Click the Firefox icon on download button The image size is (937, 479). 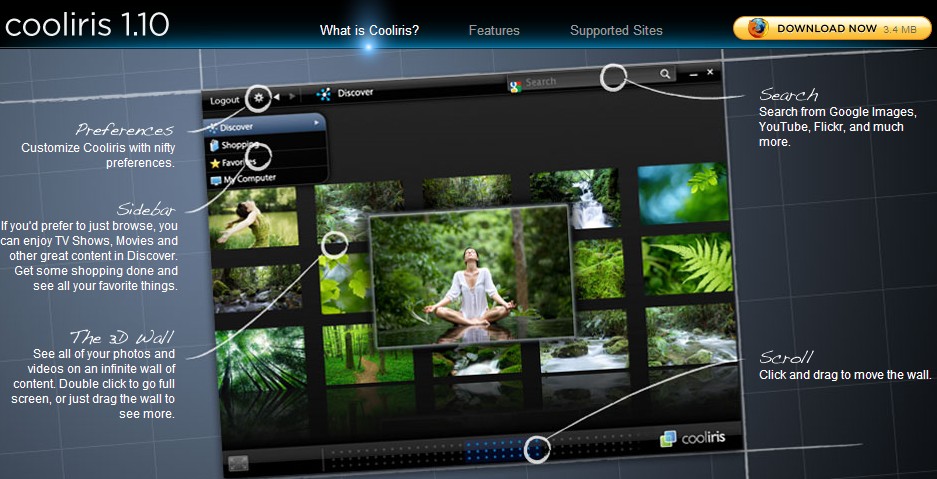coord(758,28)
